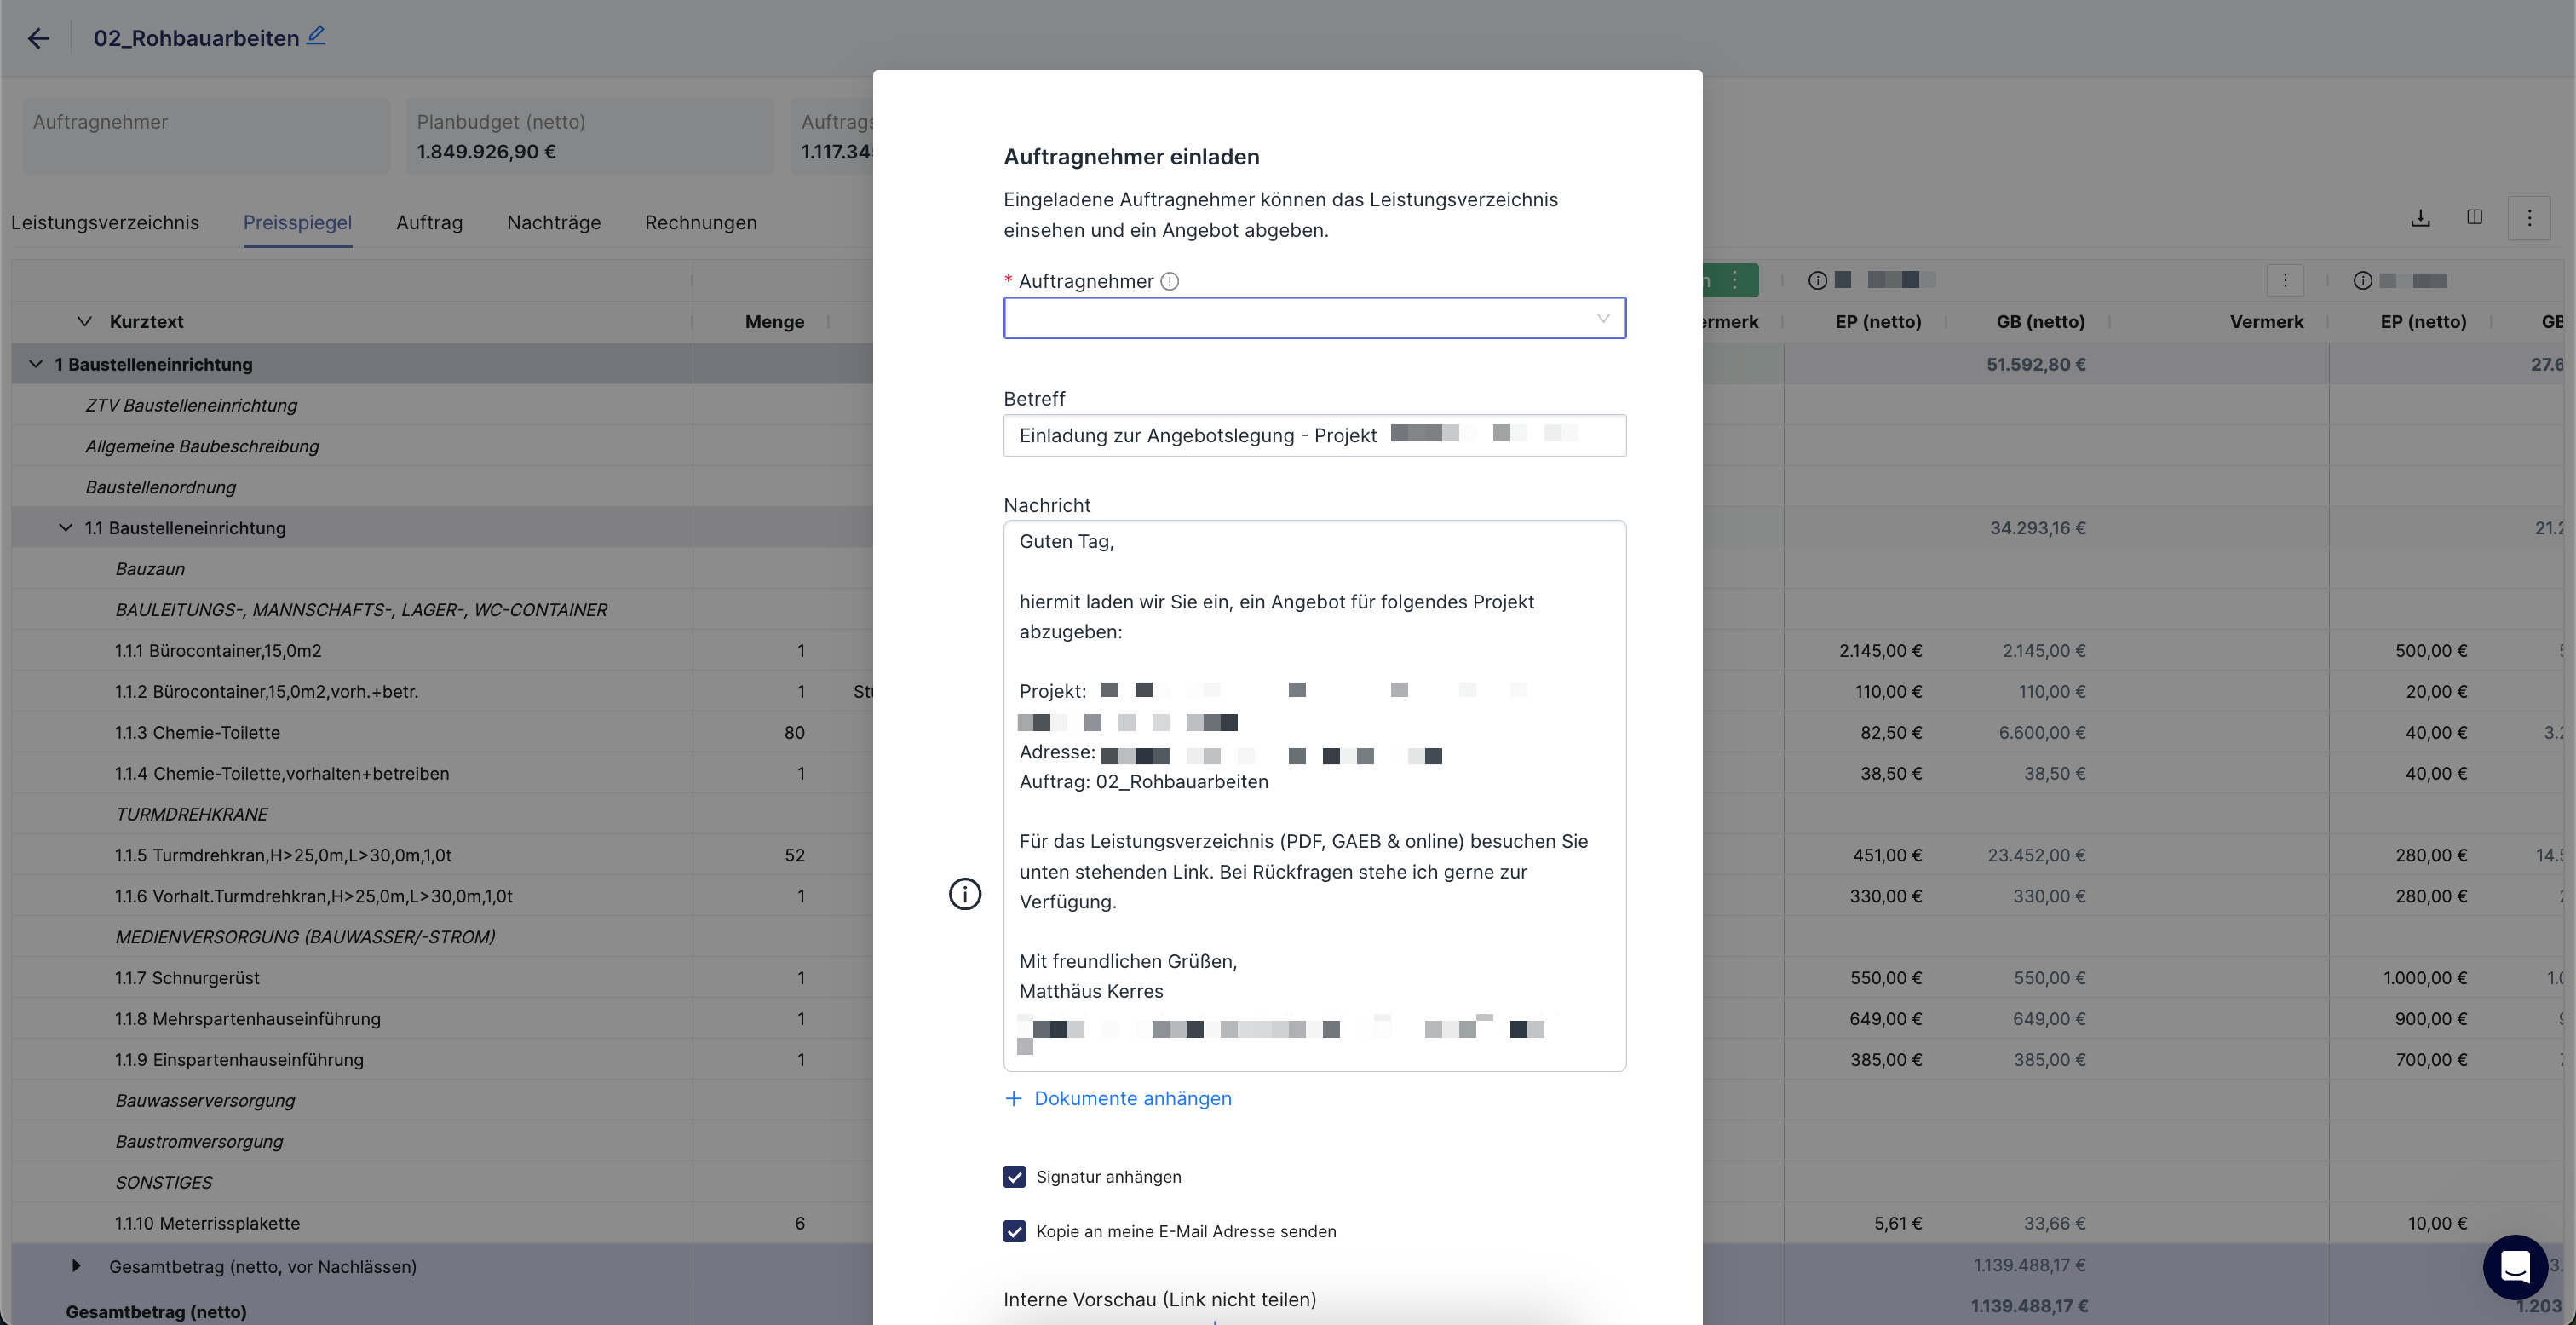The height and width of the screenshot is (1325, 2576).
Task: Show the info tooltip next to Auftragnehmer label
Action: (x=1169, y=281)
